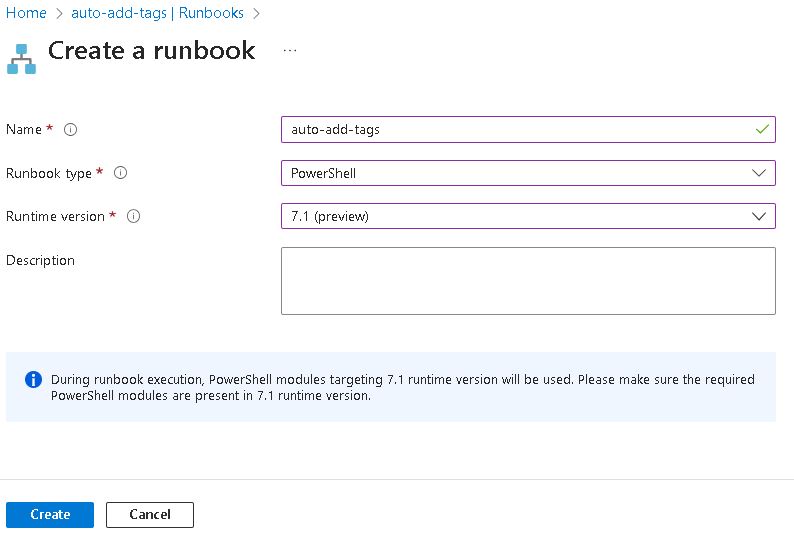Click the runbook icon beside the page title
This screenshot has height=535, width=794.
(21, 59)
